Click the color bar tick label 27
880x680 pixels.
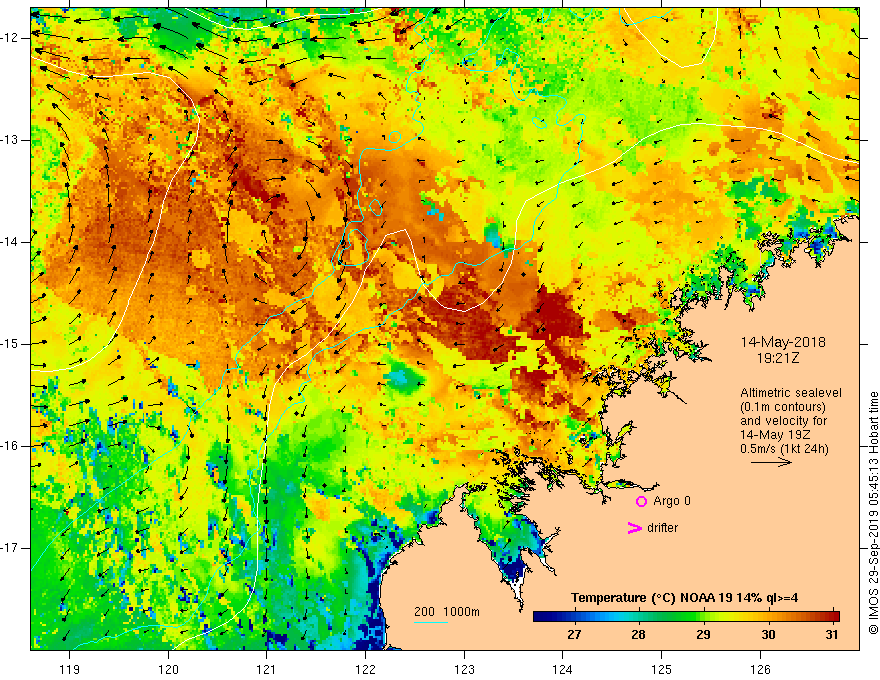tap(574, 635)
